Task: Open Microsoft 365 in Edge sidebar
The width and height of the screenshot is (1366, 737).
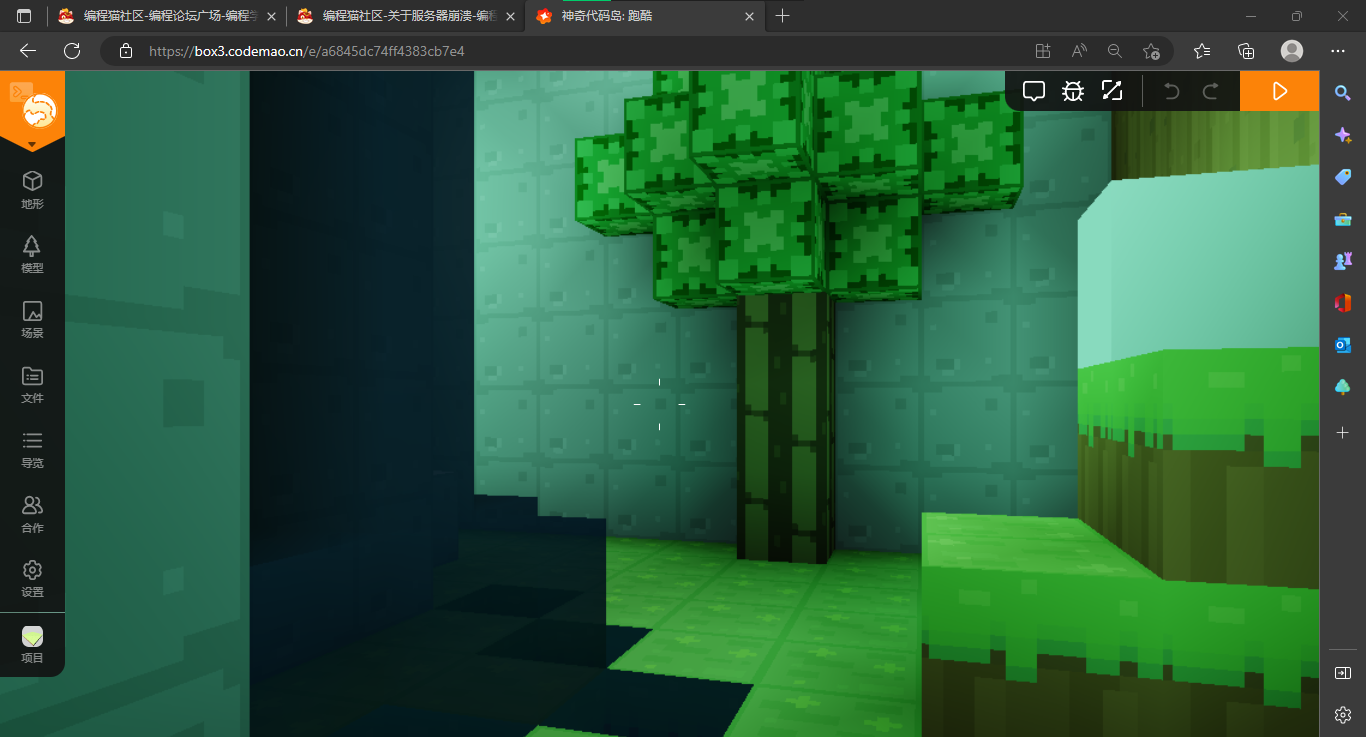Action: click(x=1343, y=303)
